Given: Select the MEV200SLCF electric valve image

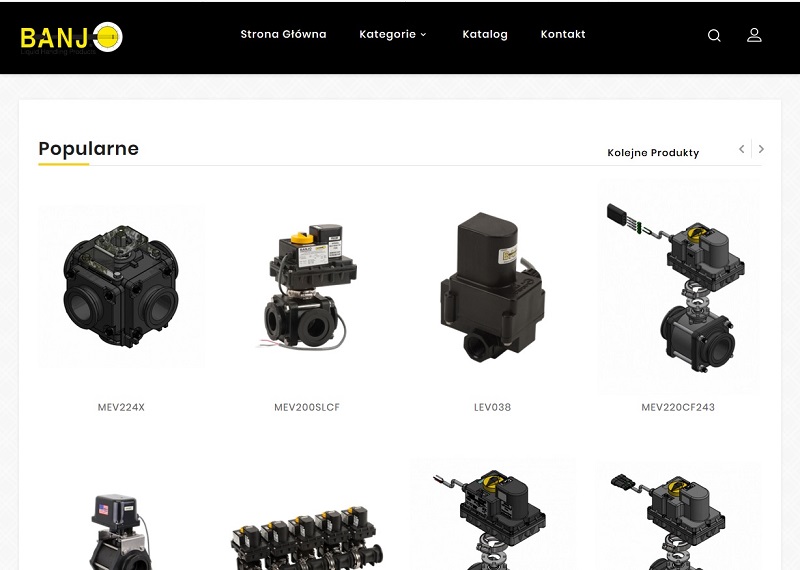Looking at the screenshot, I should tap(307, 287).
